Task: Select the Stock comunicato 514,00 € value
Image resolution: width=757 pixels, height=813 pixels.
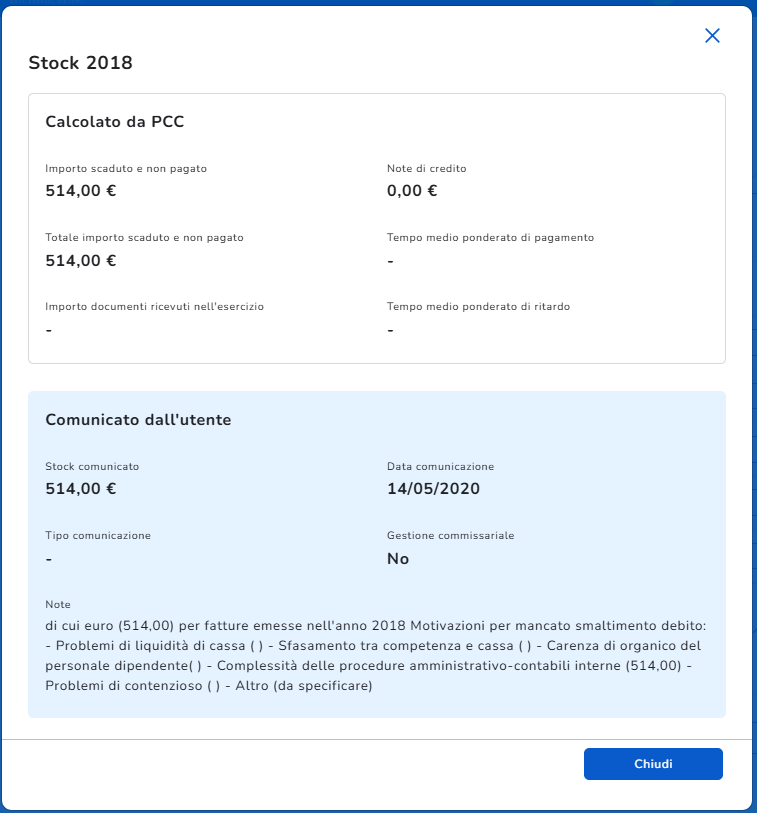Action: [81, 489]
